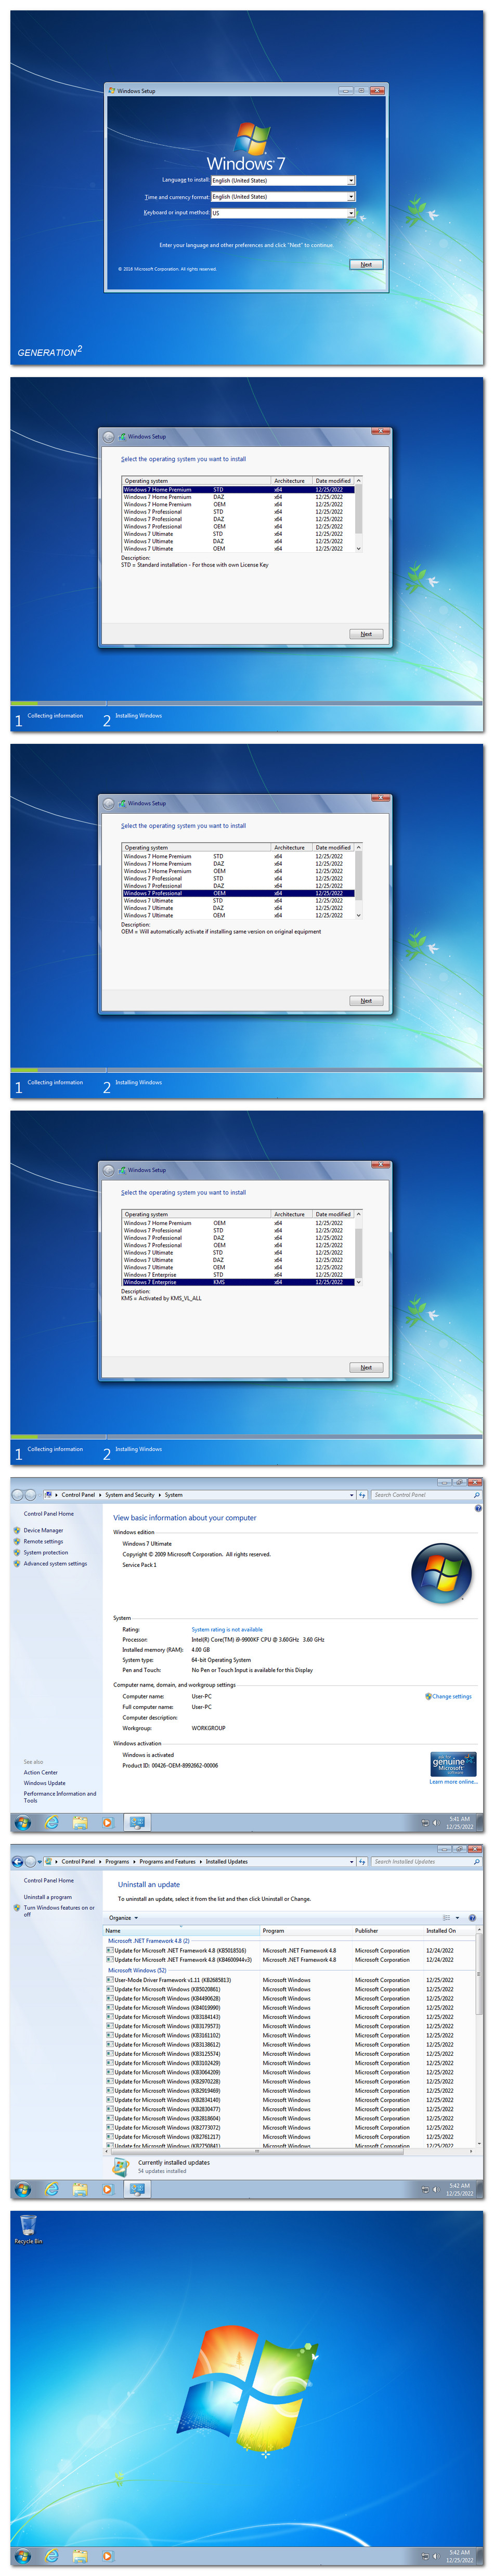Click the 5:41 AM clock in the tray
494x2576 pixels.
[460, 1823]
